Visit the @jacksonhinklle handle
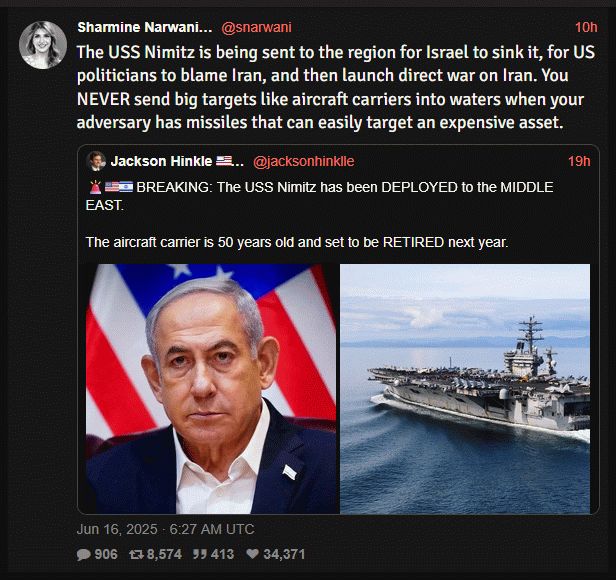Image resolution: width=616 pixels, height=580 pixels. point(304,161)
